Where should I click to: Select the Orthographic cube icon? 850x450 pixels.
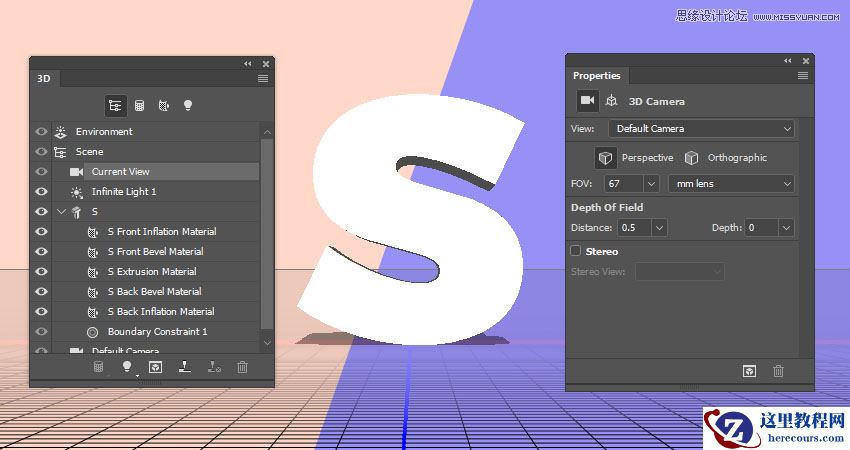691,158
